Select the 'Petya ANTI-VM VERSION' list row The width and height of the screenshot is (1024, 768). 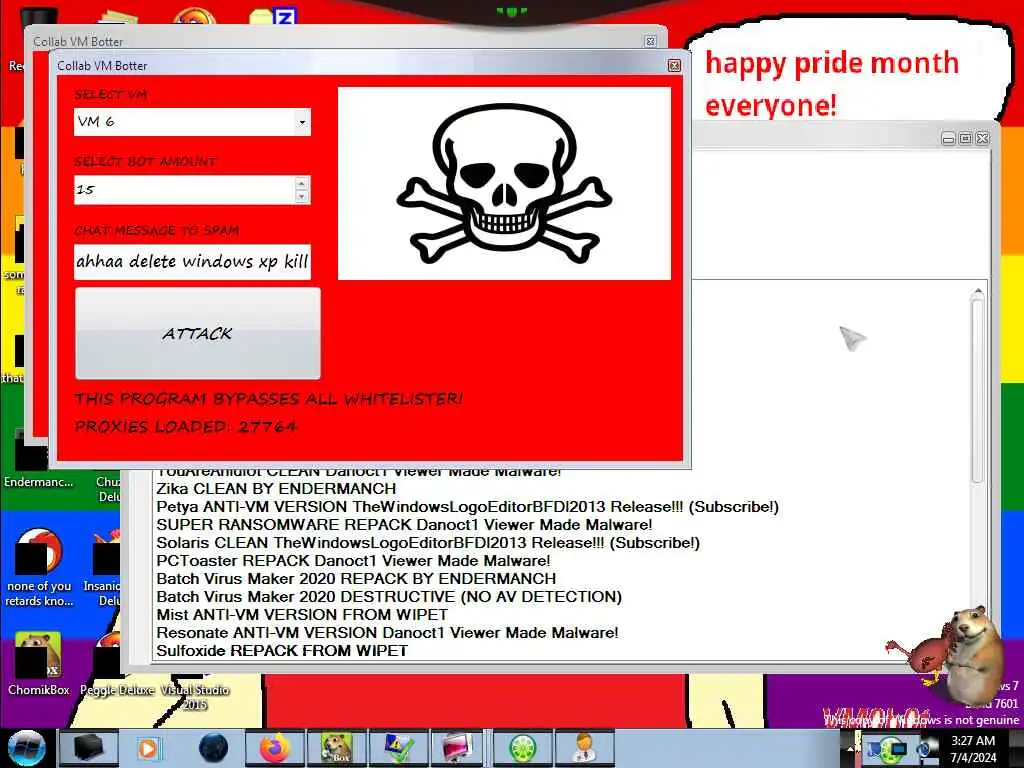(x=468, y=507)
